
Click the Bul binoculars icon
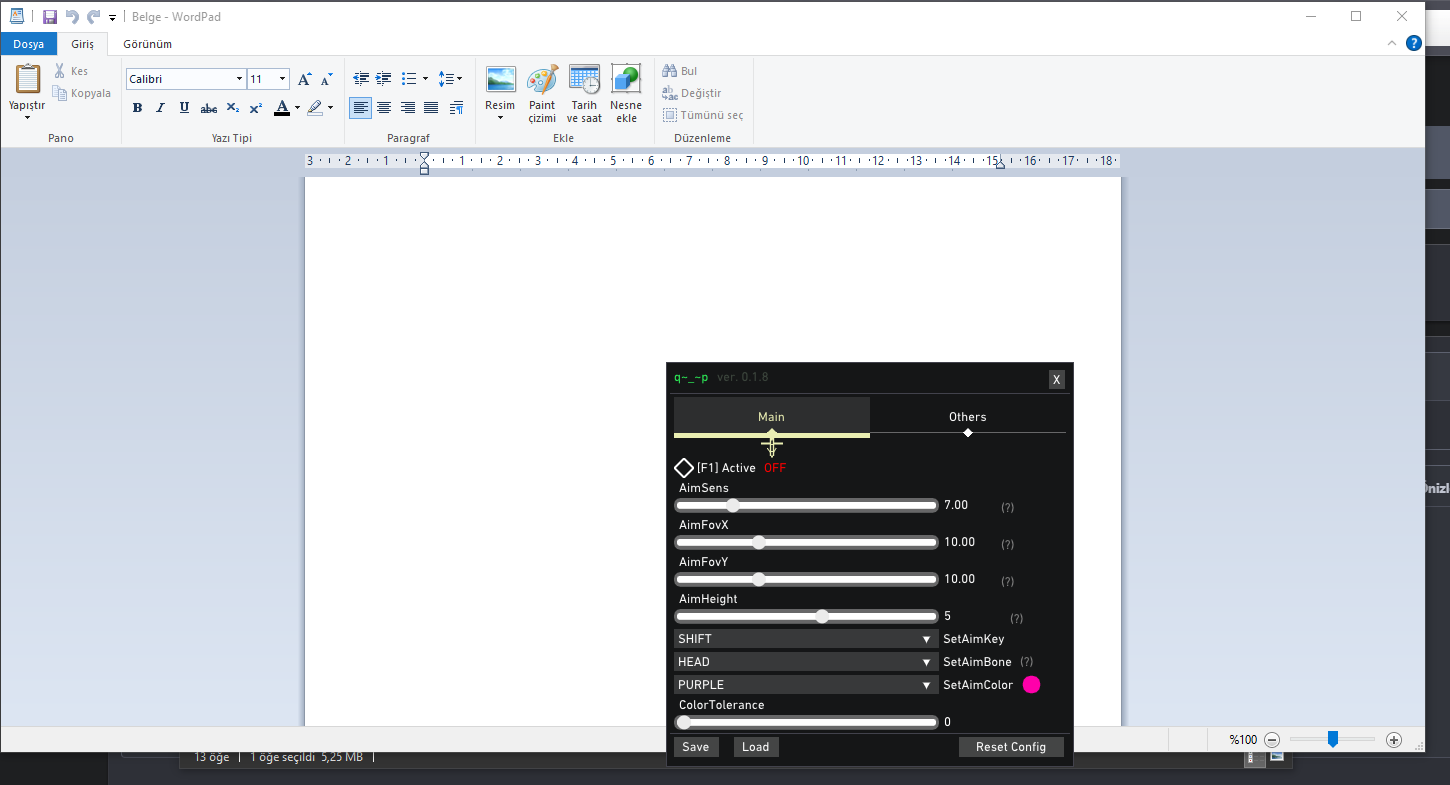(x=670, y=71)
